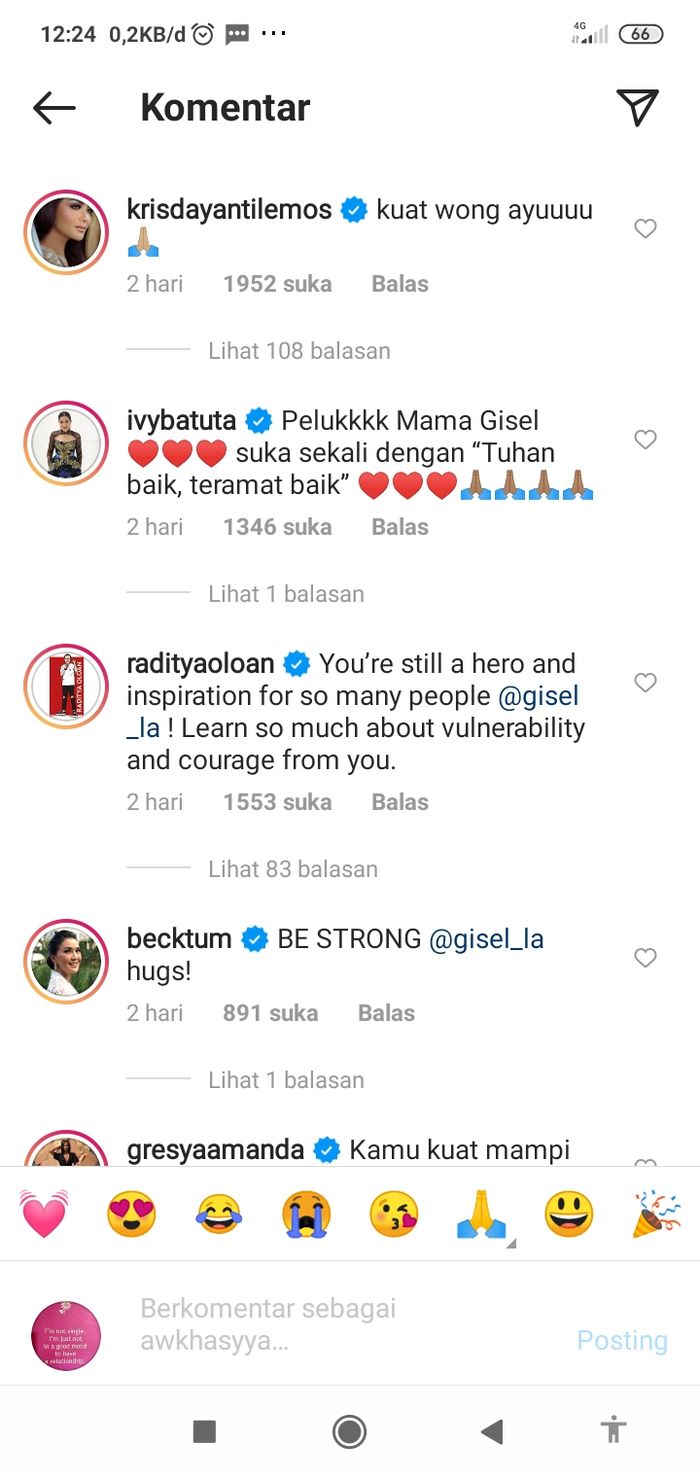Show 1 reply under becktum's comment
Screen dimensions: 700x1478
(x=286, y=1080)
